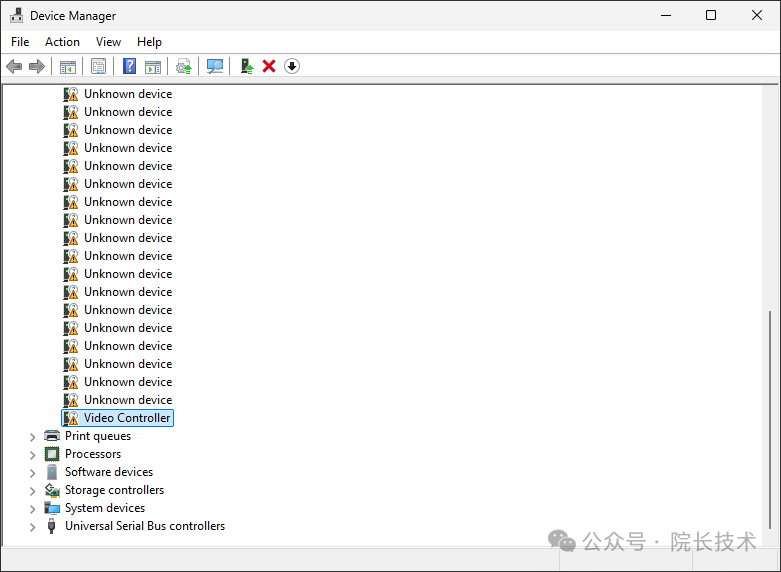Select the Video Controller entry
This screenshot has width=781, height=572.
point(118,418)
